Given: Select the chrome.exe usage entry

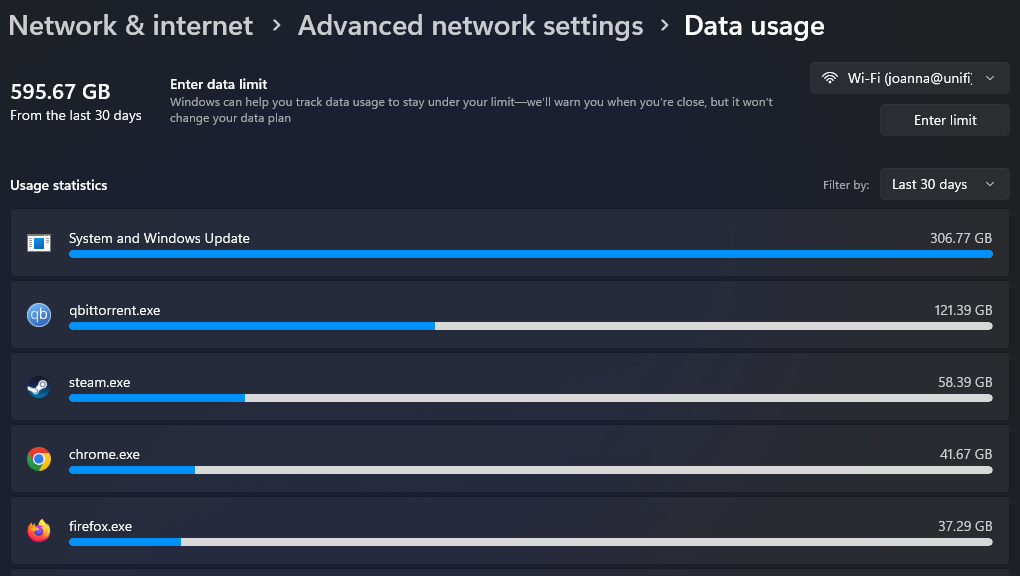Looking at the screenshot, I should pos(510,459).
